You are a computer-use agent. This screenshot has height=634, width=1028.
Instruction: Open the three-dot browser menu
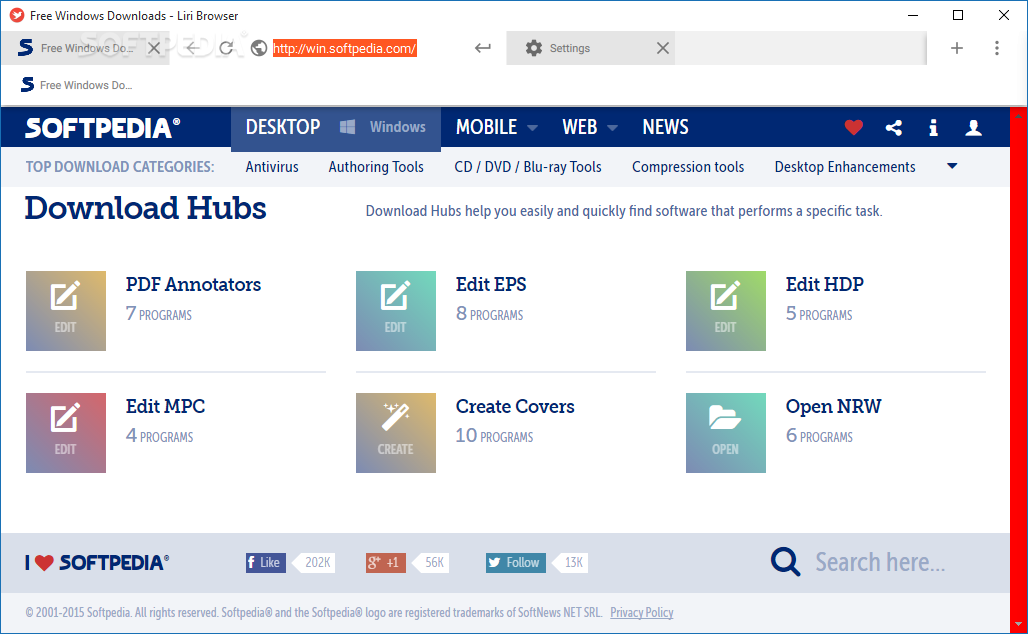pos(997,48)
